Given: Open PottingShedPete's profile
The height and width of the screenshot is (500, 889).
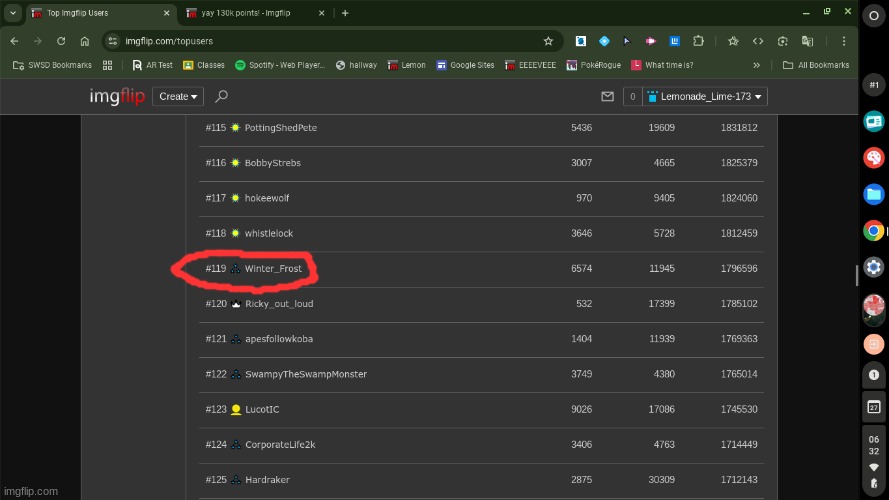Looking at the screenshot, I should pos(281,128).
